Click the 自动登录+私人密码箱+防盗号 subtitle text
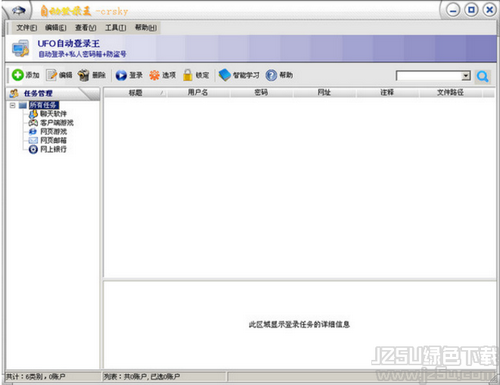Viewport: 500px width, 385px height. (82, 54)
